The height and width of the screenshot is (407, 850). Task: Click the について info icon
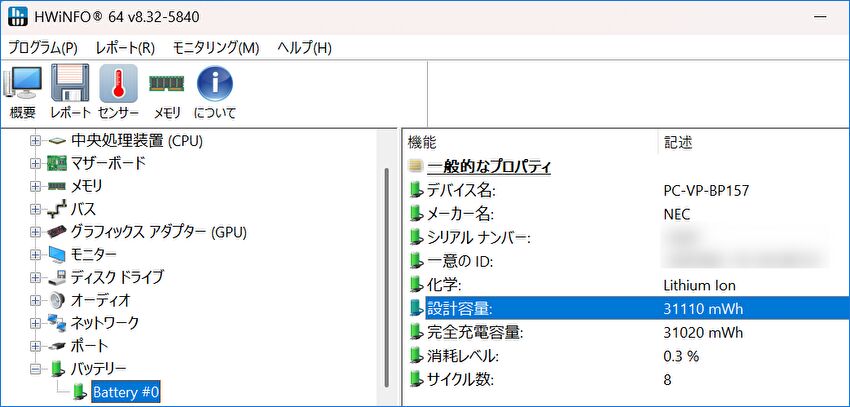(214, 84)
